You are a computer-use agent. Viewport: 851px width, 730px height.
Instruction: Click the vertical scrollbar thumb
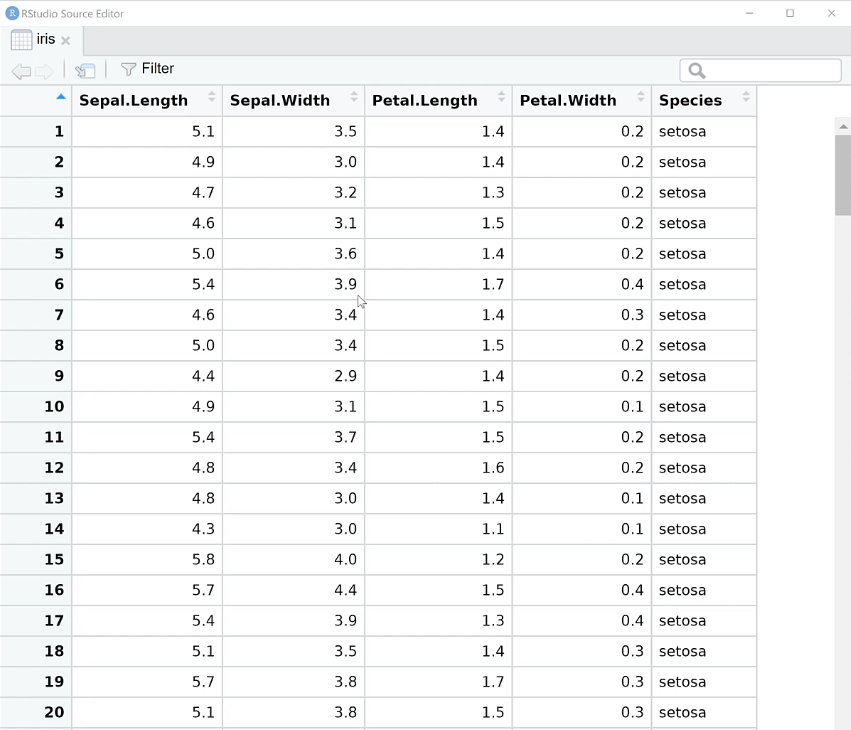point(843,175)
